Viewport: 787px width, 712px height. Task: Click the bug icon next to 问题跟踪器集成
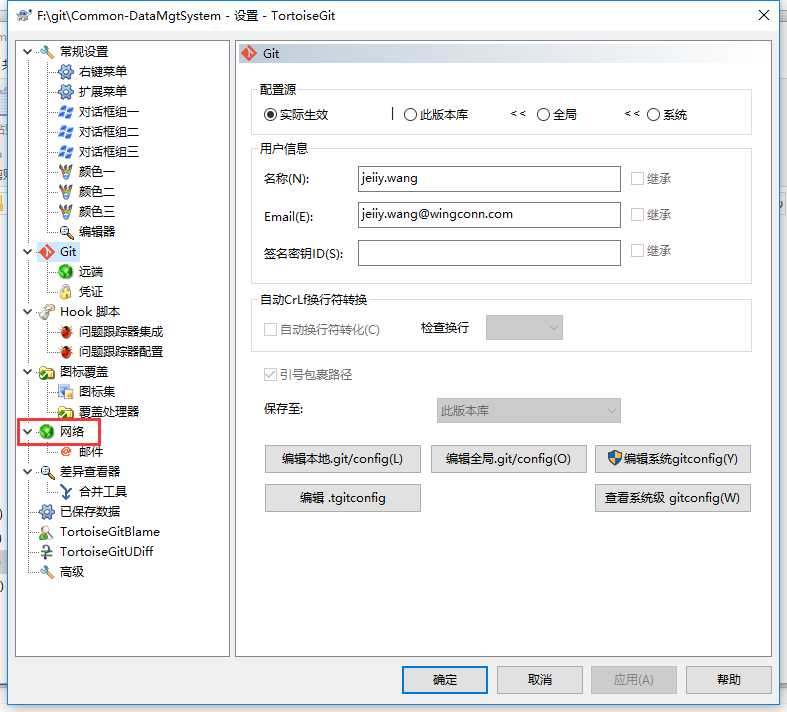[66, 332]
